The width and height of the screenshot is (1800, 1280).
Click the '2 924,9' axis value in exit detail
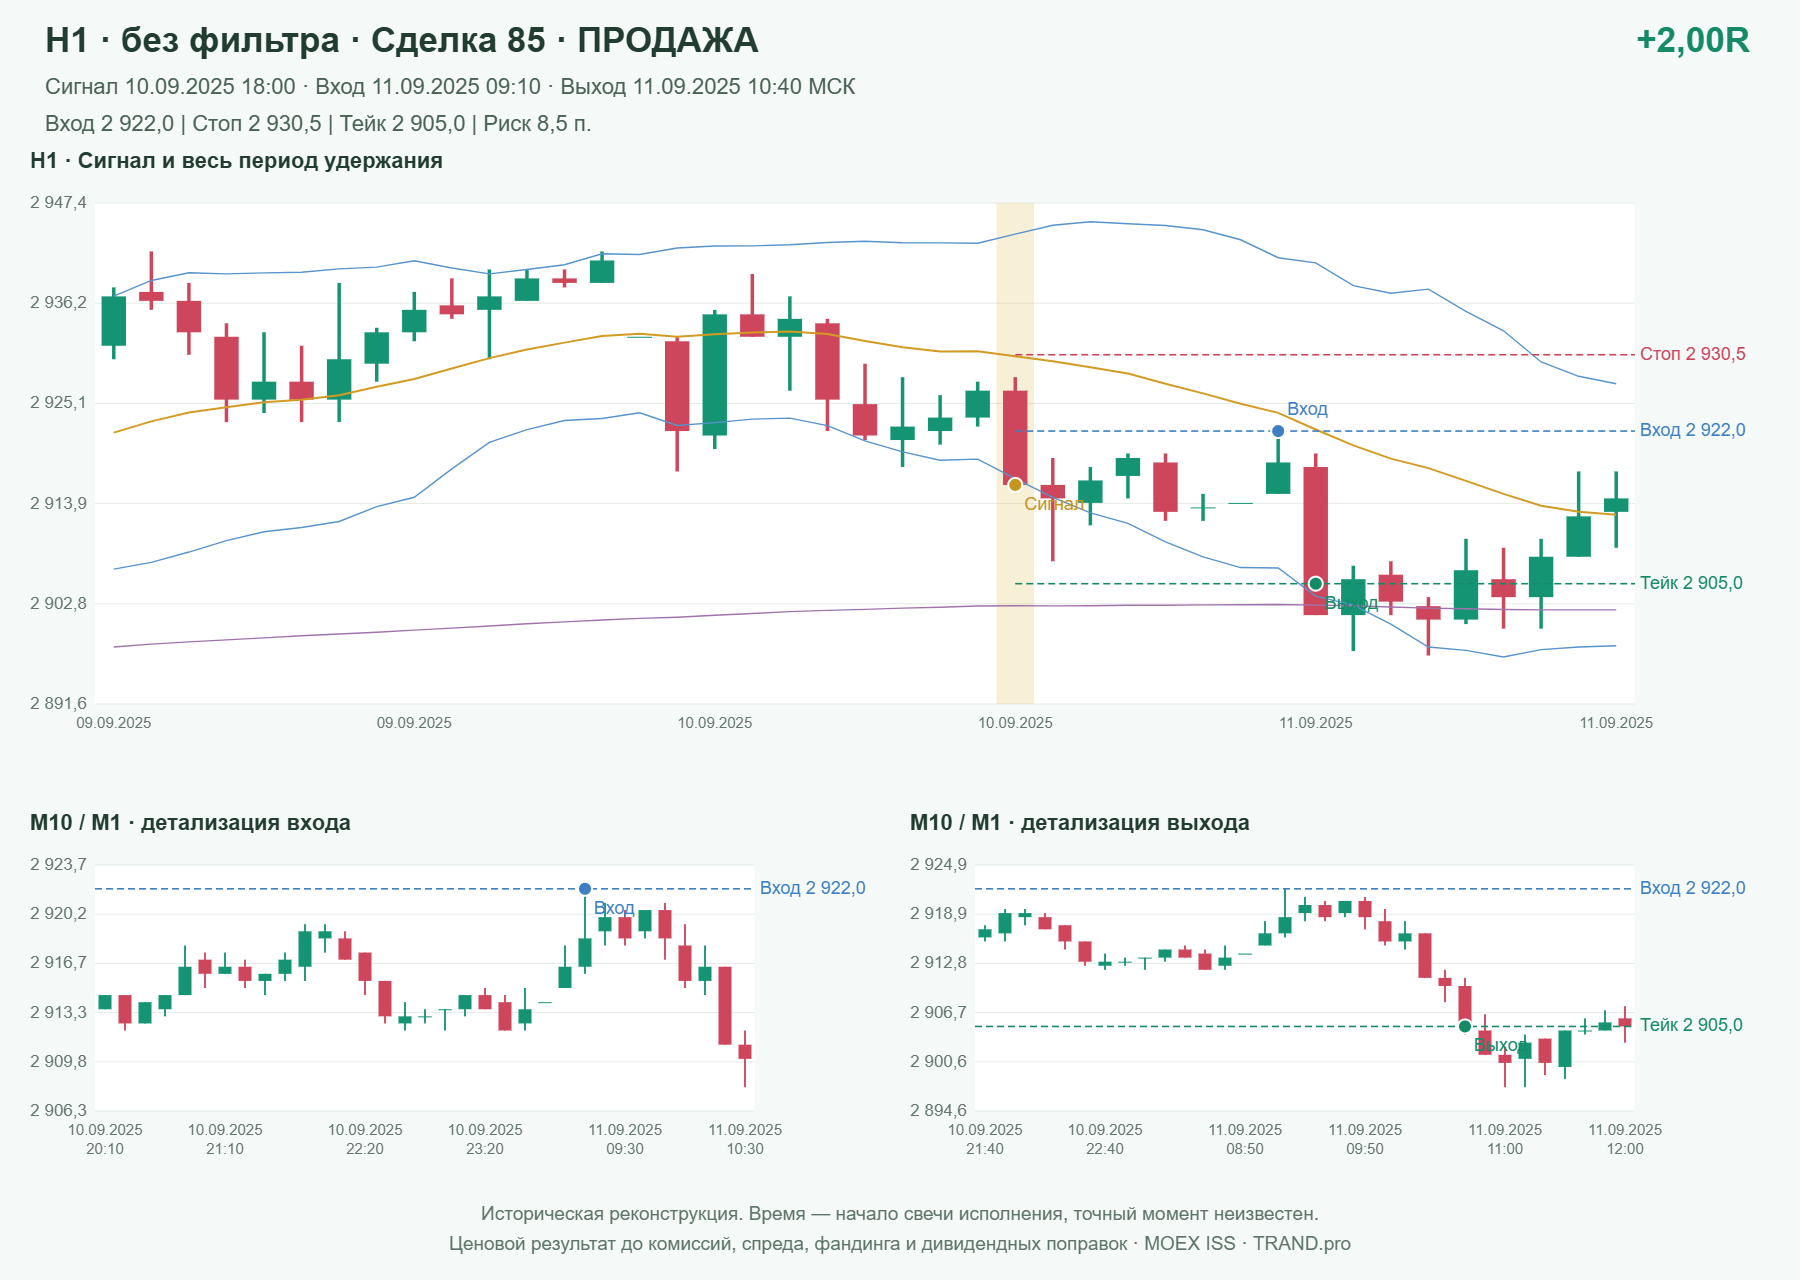pos(938,865)
